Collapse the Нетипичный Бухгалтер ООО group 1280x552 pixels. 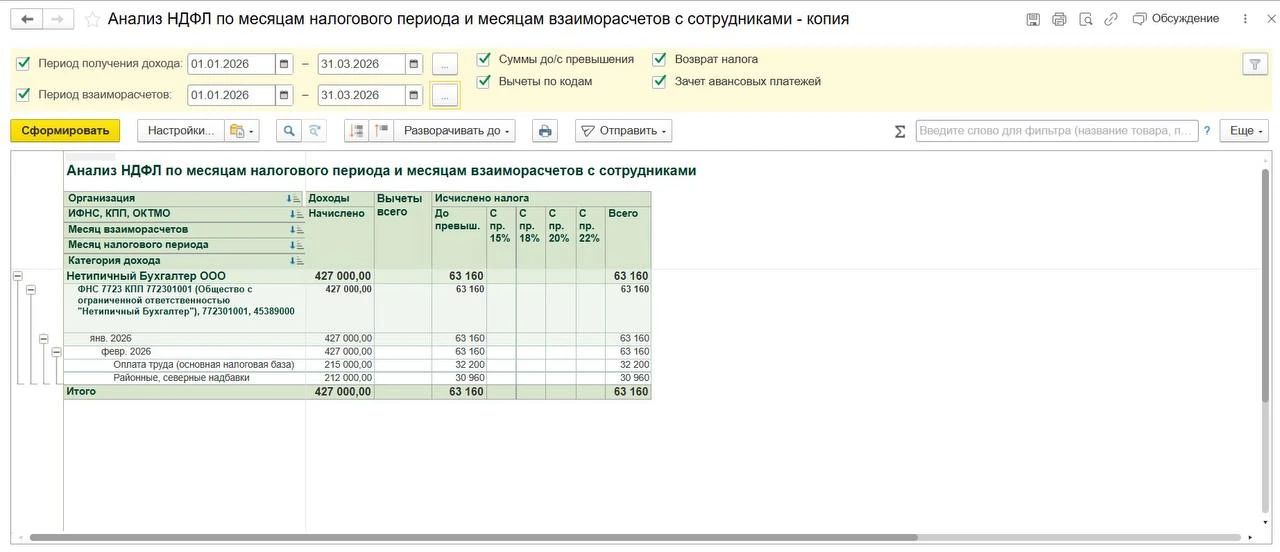17,276
